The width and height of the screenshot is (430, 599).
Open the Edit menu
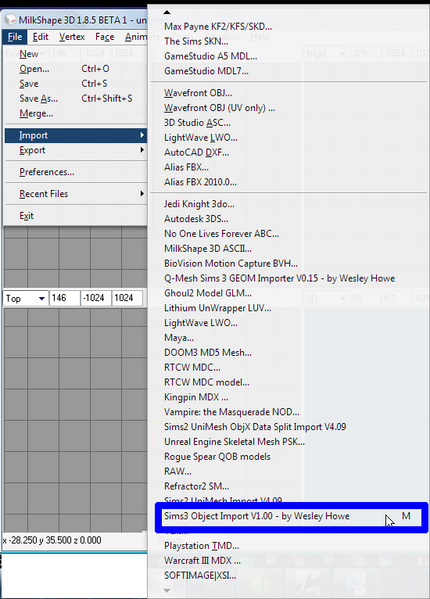[x=40, y=37]
